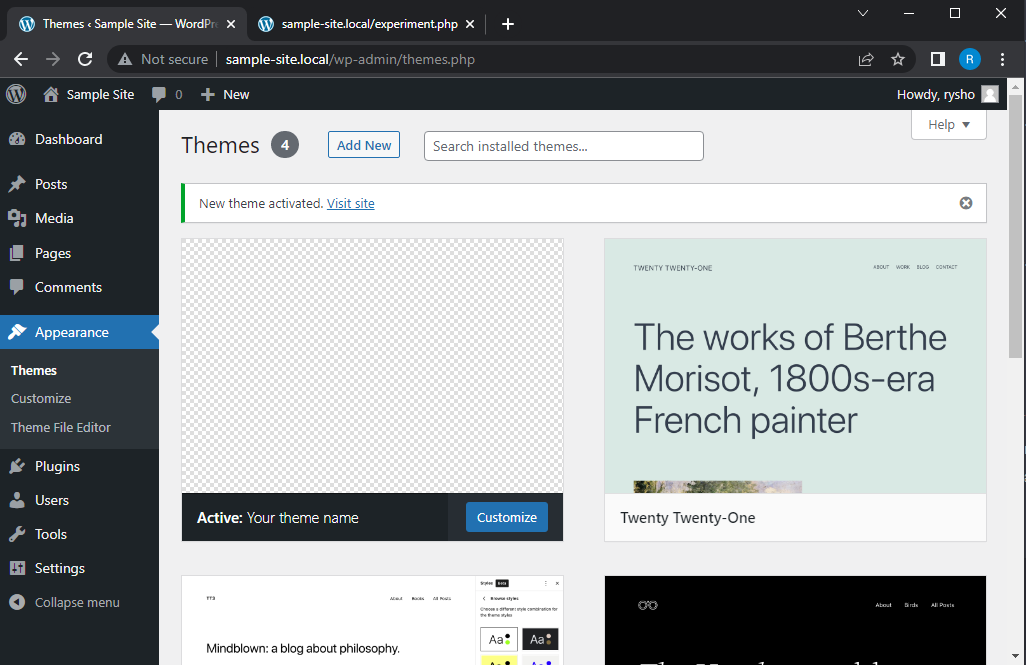The width and height of the screenshot is (1026, 665).
Task: Click the Settings sliders icon
Action: pos(17,568)
